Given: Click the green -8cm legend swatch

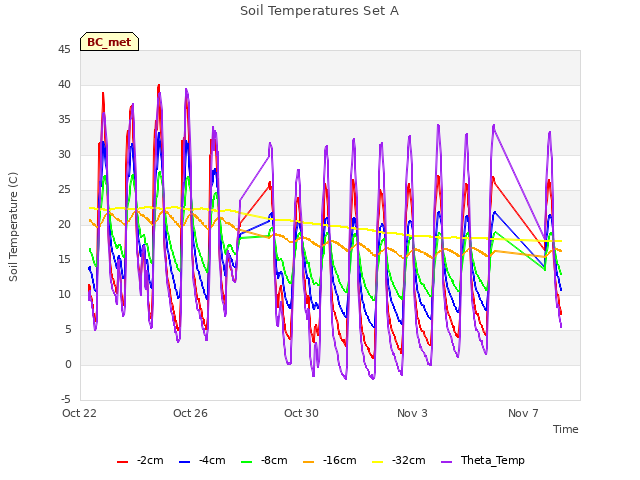Looking at the screenshot, I should [x=247, y=462].
